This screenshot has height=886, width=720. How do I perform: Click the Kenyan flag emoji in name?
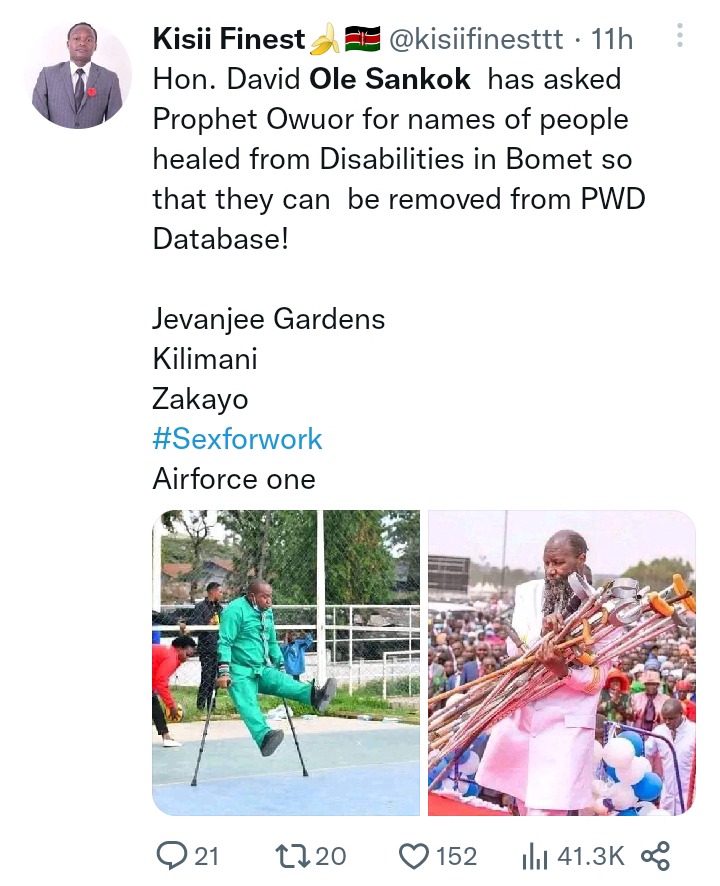pos(362,39)
